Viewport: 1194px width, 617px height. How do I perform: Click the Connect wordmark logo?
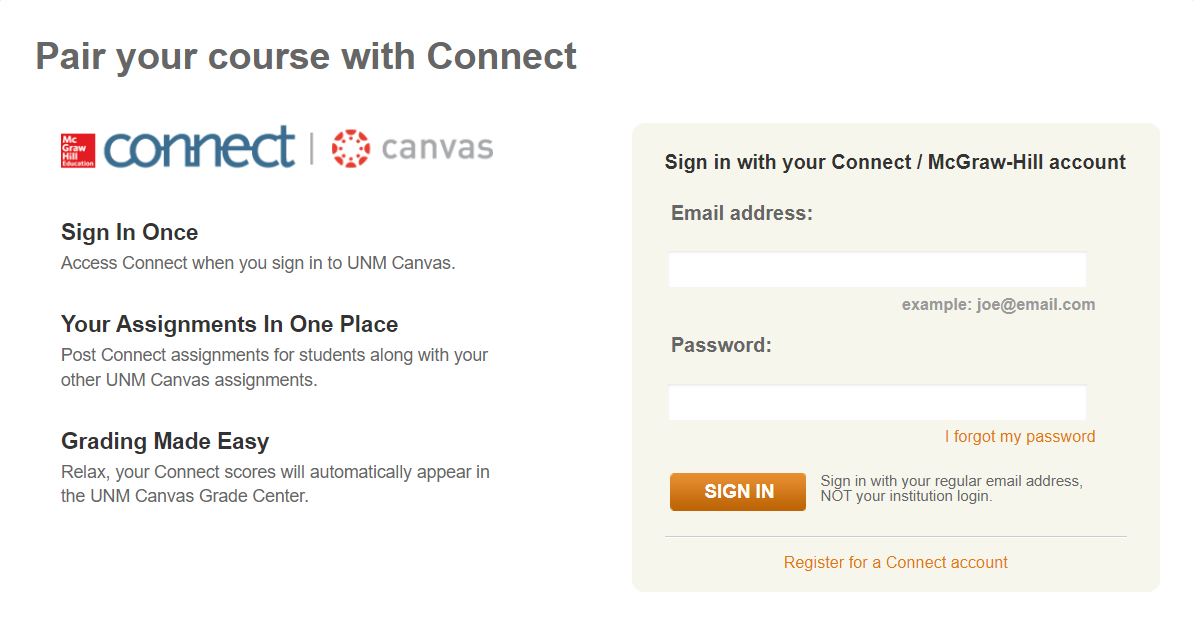tap(199, 147)
